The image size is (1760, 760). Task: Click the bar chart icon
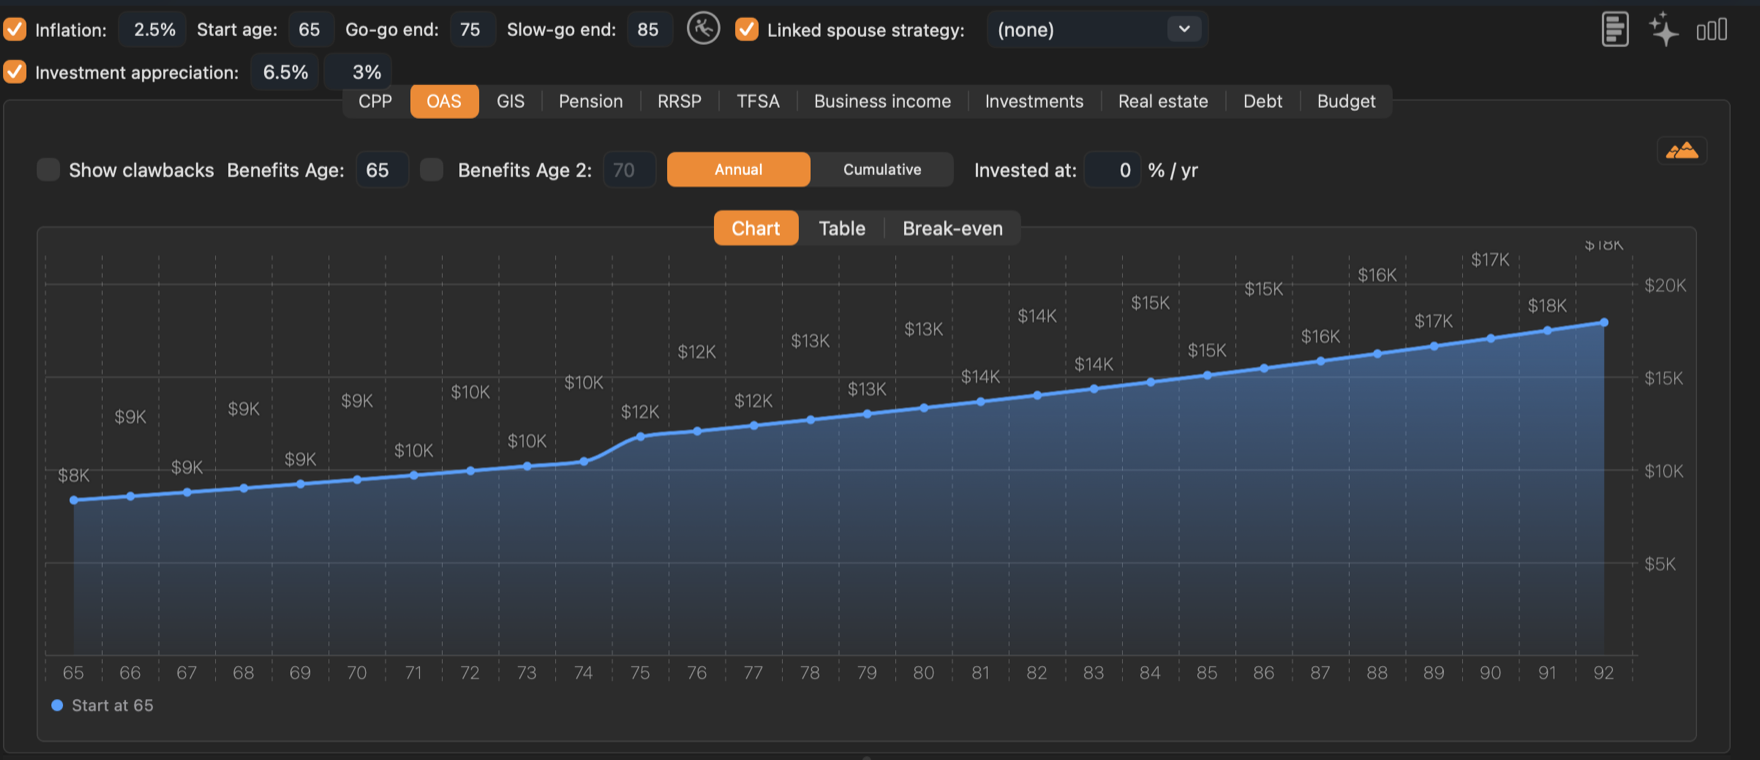[1712, 30]
